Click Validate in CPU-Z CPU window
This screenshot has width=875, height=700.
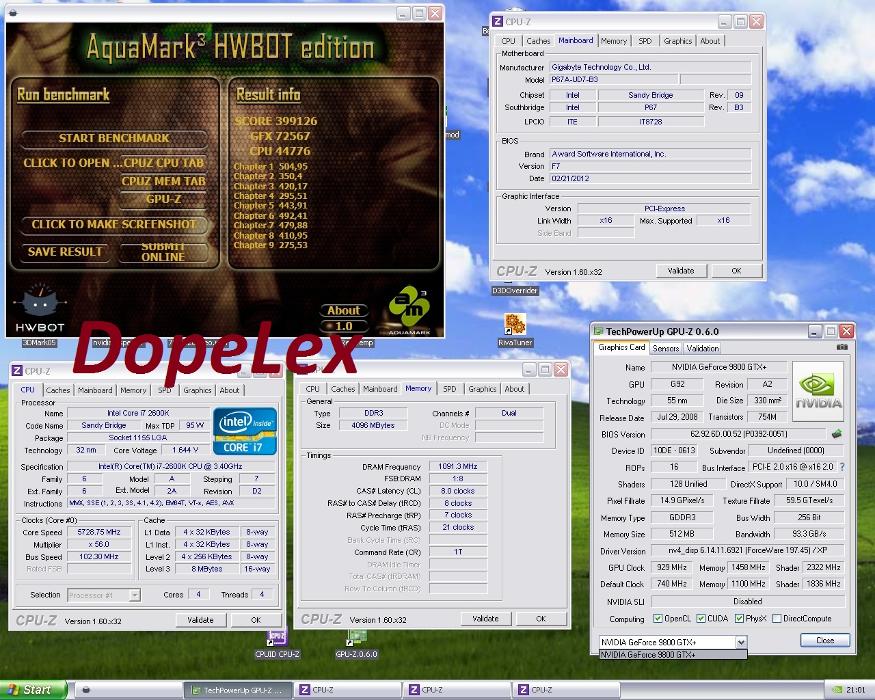200,620
